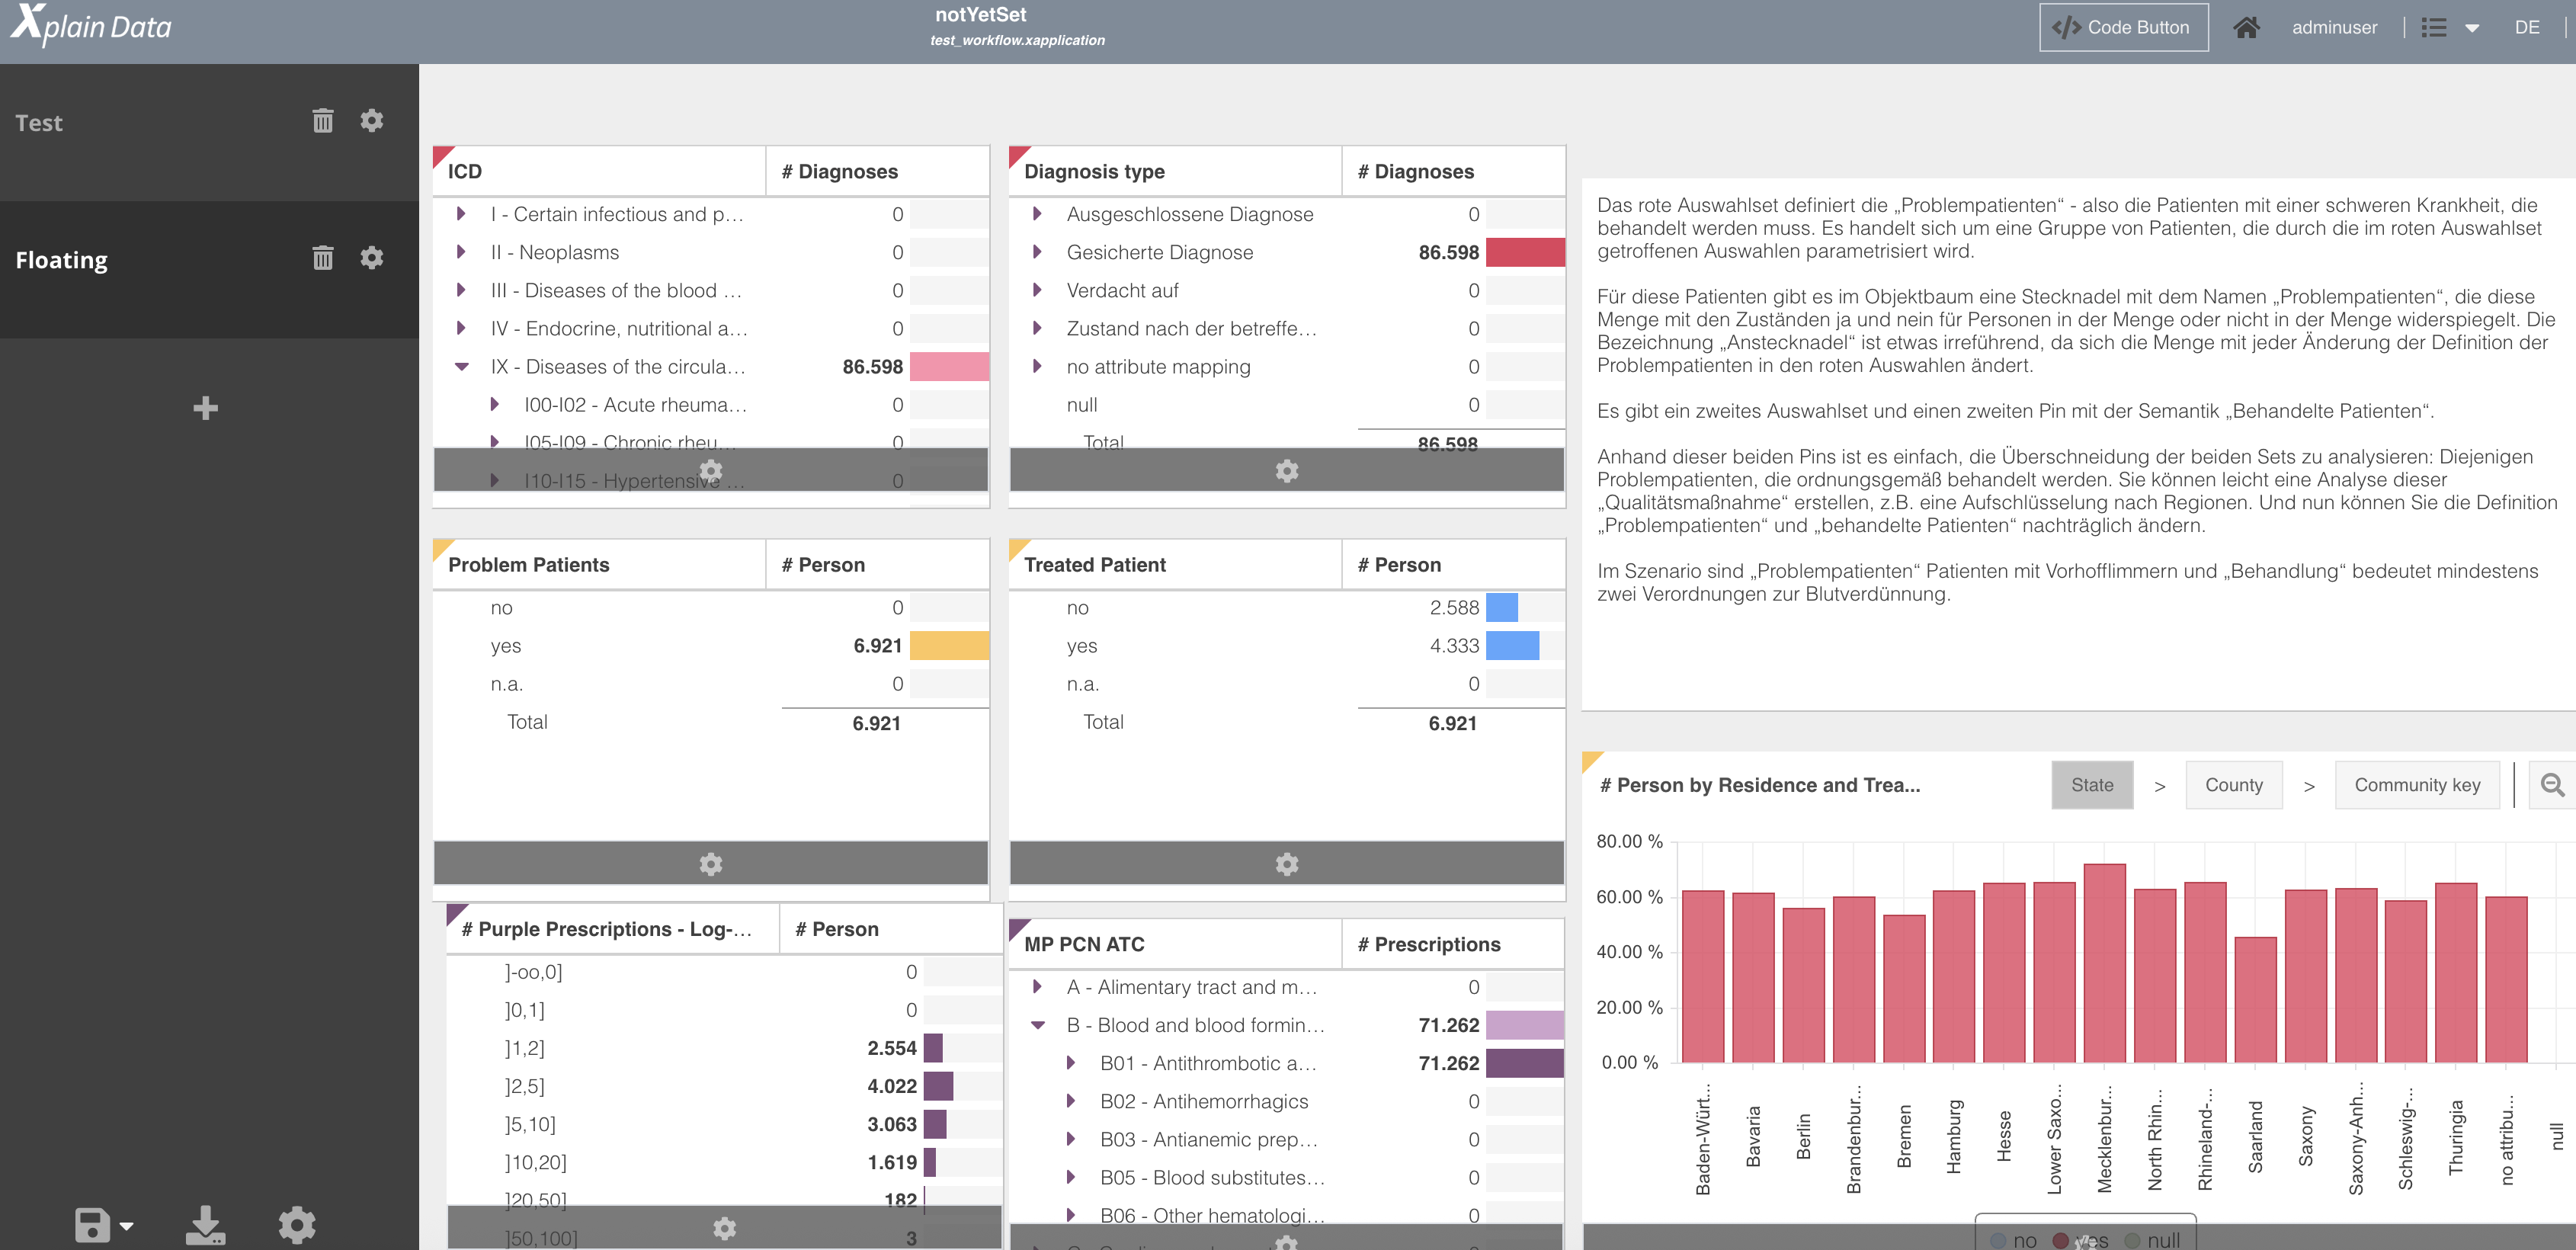Open the save options dropdown arrow
This screenshot has height=1250, width=2576.
(126, 1226)
